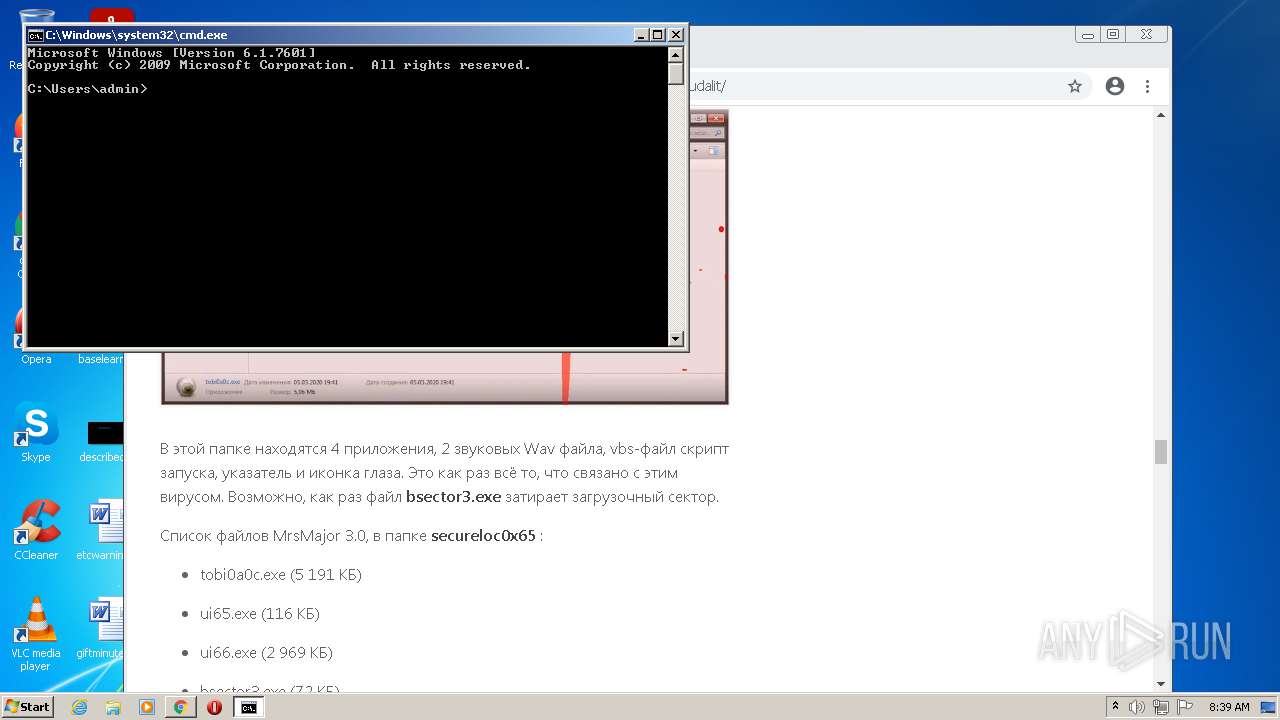This screenshot has height=720, width=1280.
Task: Open the giftminute Word document icon
Action: [x=104, y=622]
